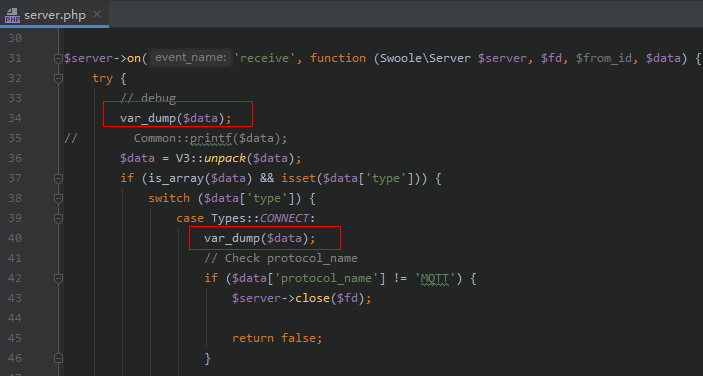Click the $server->close($fd) call
The width and height of the screenshot is (703, 376).
point(302,298)
